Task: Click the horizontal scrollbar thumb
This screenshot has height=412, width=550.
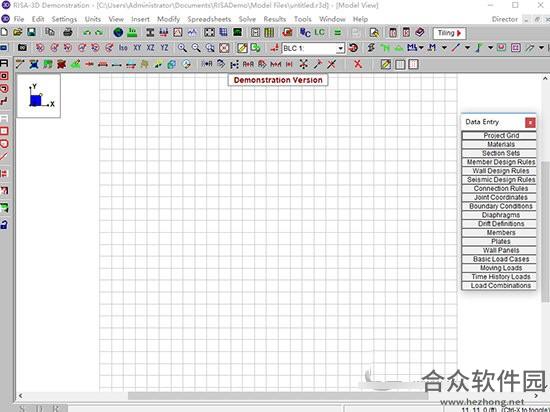Action: point(278,396)
